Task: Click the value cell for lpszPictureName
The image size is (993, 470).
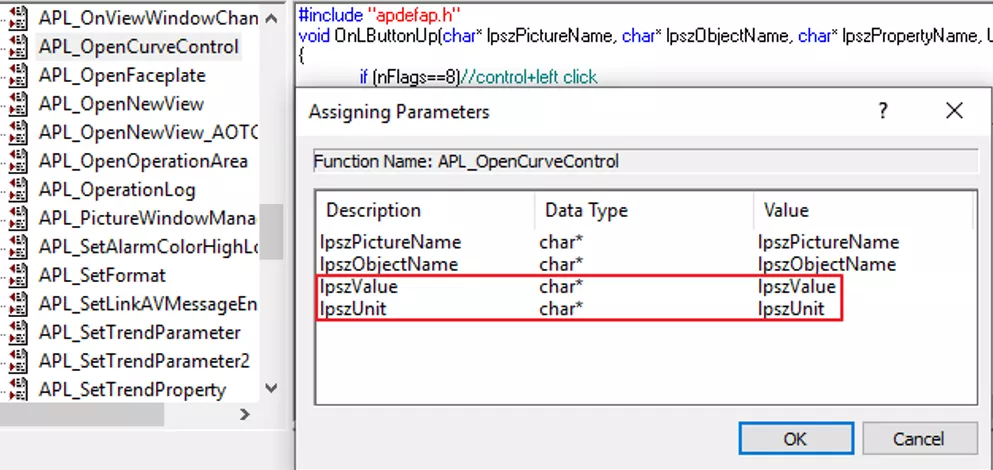Action: click(828, 243)
